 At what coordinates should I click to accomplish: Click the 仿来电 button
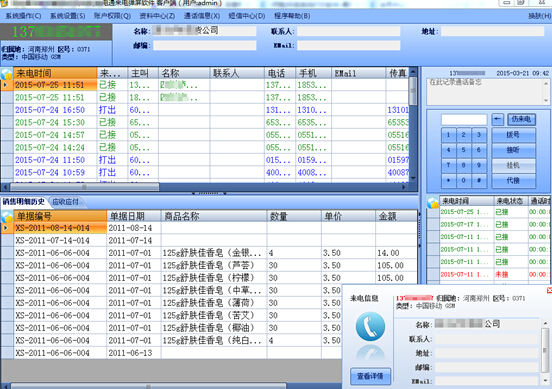pos(521,119)
